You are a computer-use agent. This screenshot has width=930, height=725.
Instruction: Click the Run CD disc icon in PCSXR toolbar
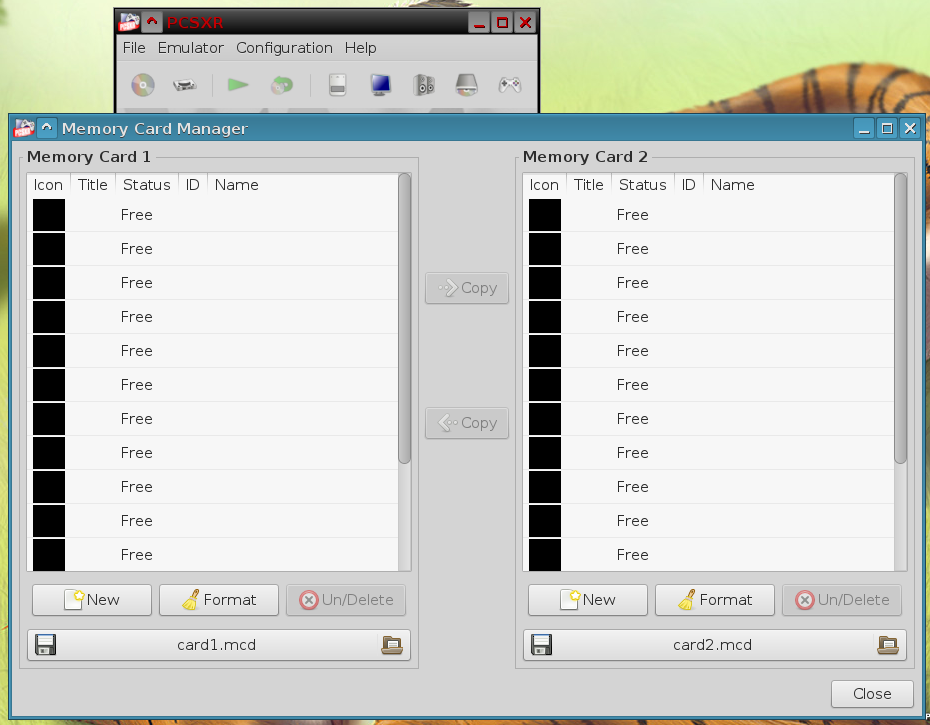(x=143, y=85)
